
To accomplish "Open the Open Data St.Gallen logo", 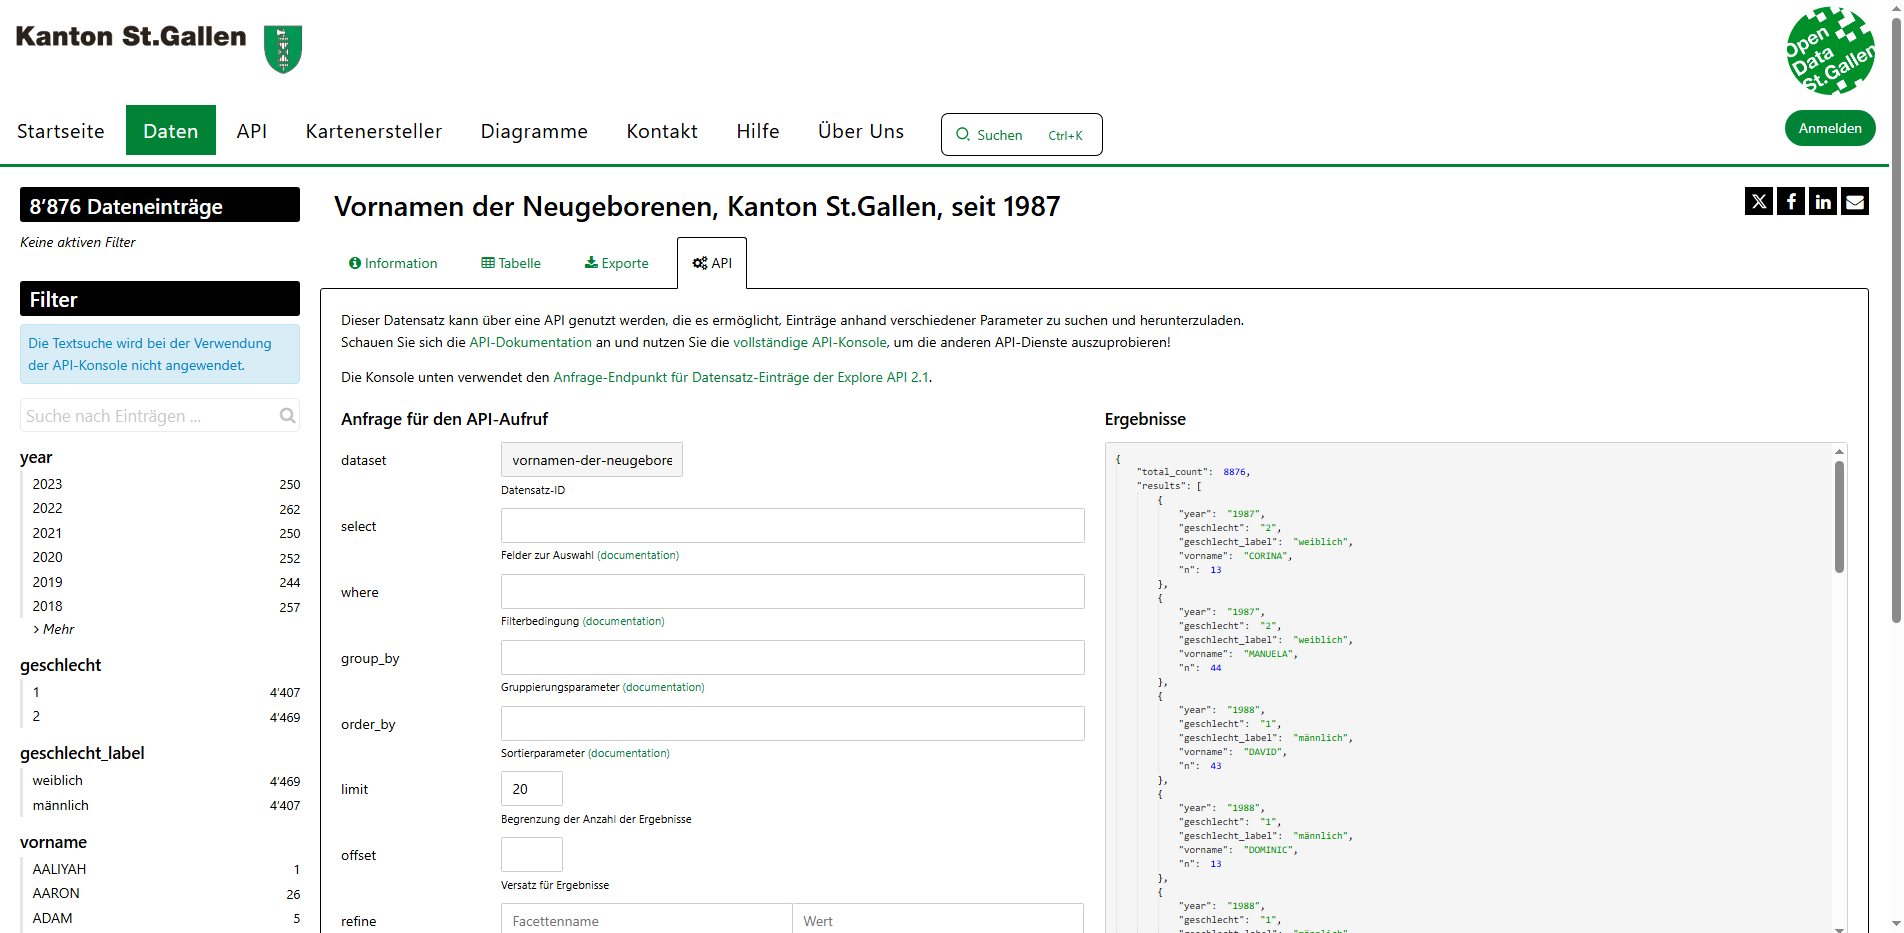I will (1831, 52).
